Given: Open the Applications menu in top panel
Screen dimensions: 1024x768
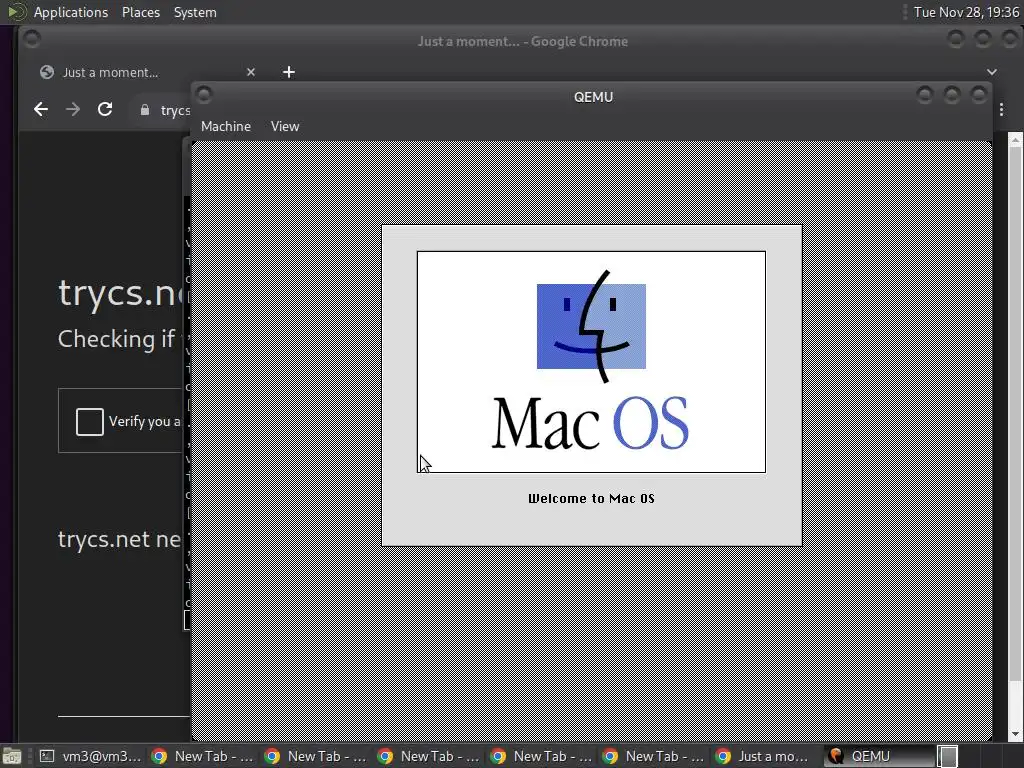Looking at the screenshot, I should (71, 12).
